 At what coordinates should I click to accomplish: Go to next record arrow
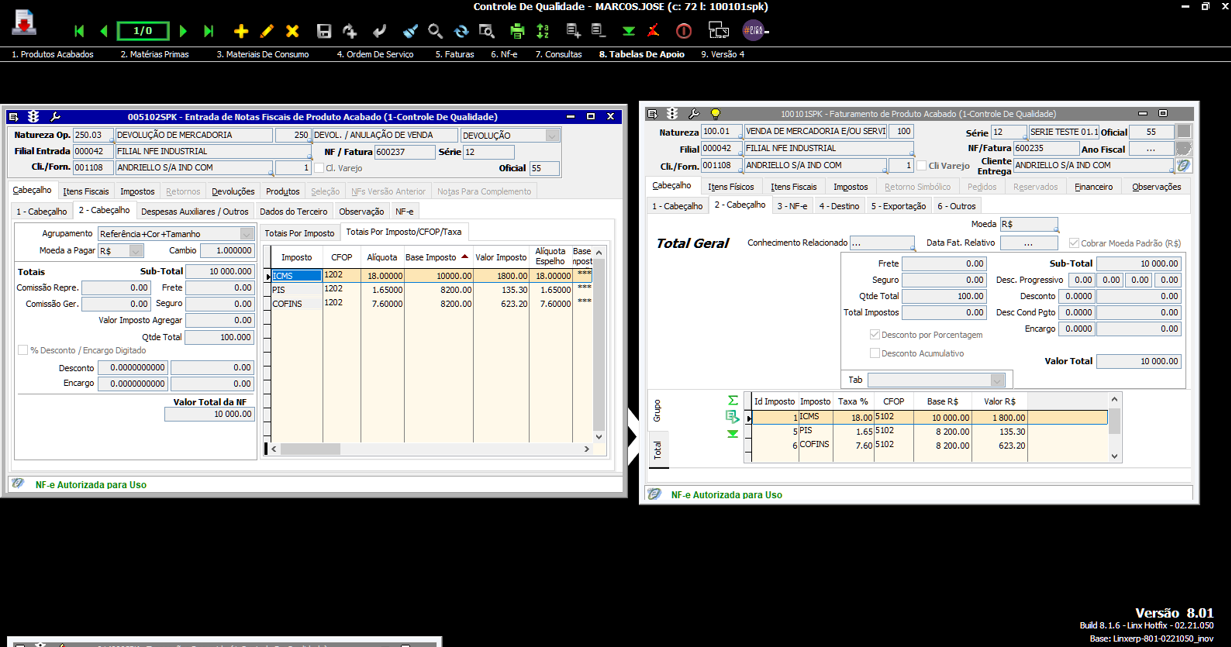pyautogui.click(x=183, y=31)
